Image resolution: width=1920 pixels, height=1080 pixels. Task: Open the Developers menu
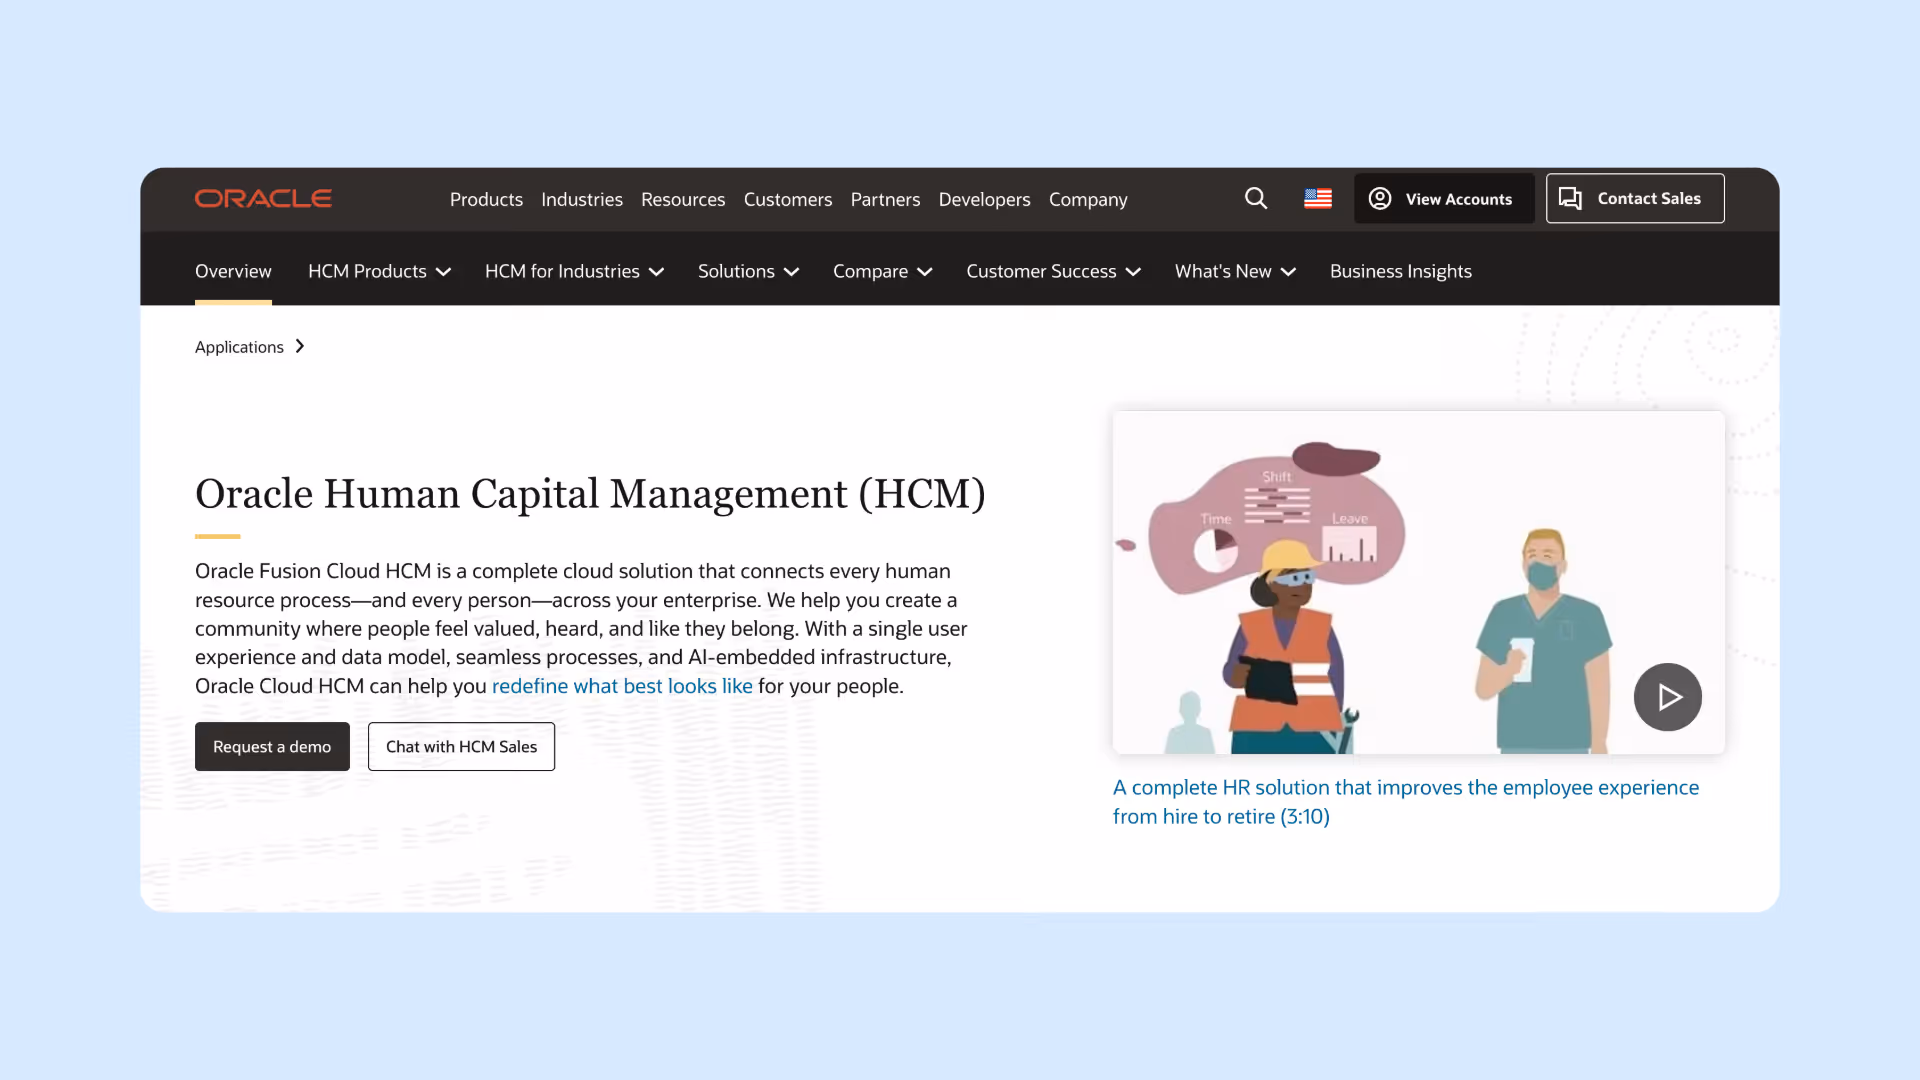pos(984,199)
